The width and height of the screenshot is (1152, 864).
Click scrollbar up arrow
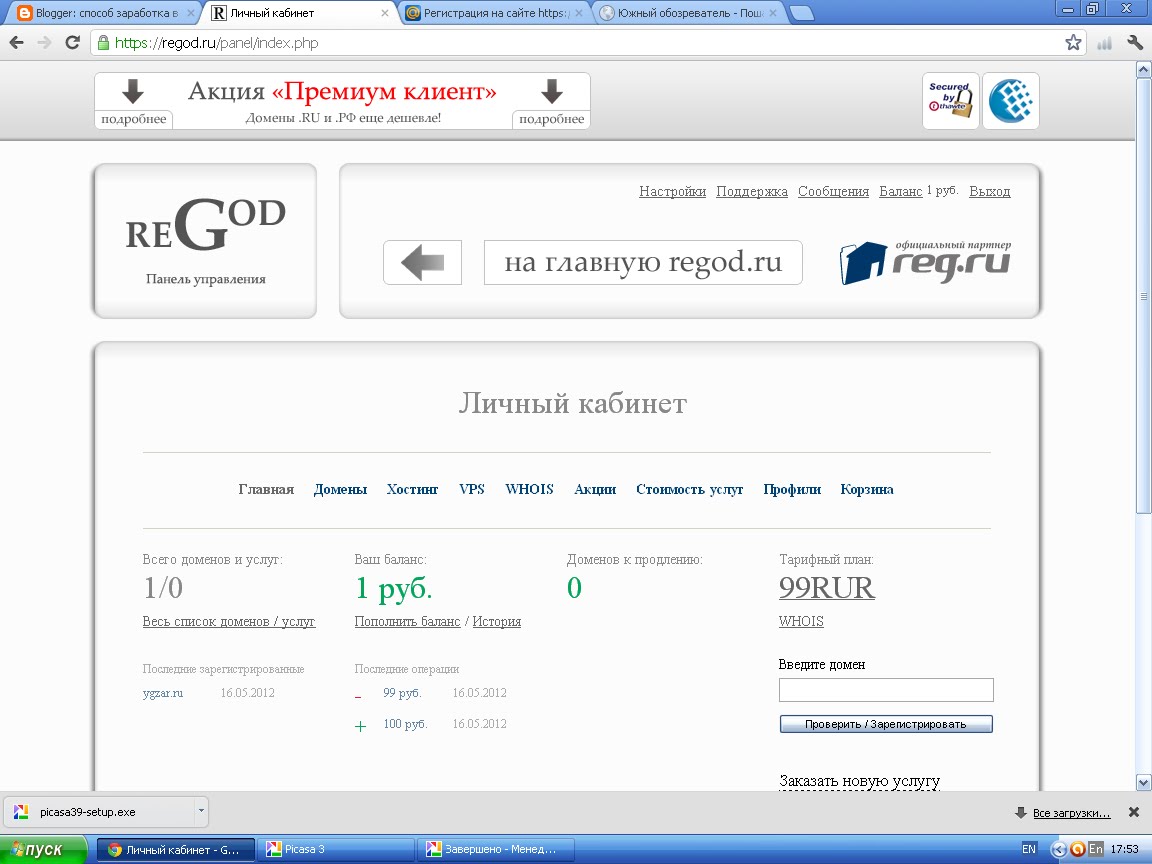(1143, 71)
